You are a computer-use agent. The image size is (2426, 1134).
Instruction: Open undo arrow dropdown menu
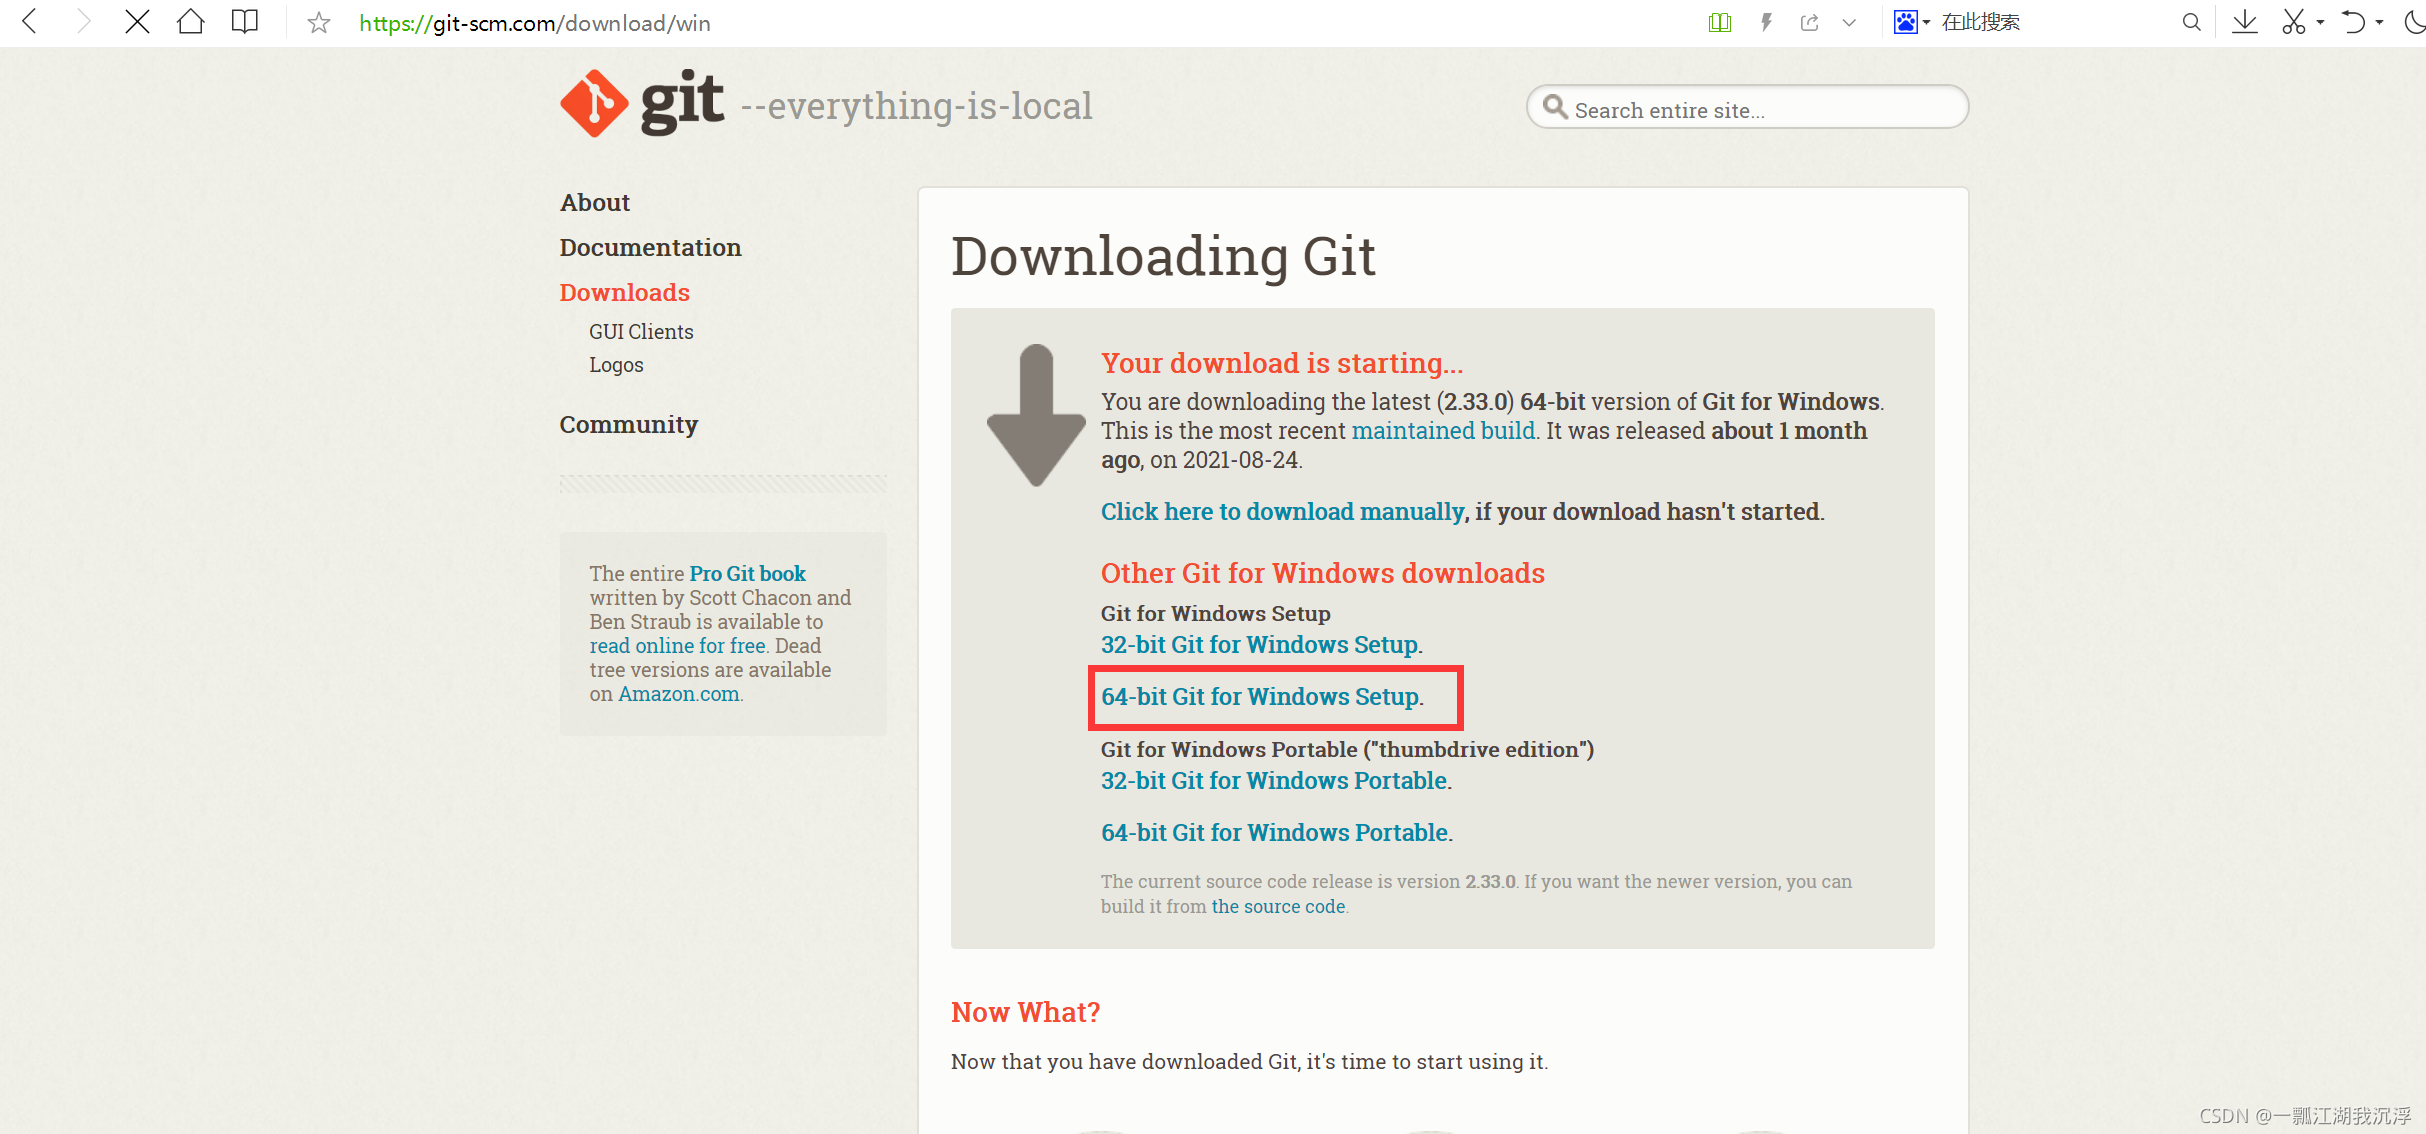[2380, 22]
